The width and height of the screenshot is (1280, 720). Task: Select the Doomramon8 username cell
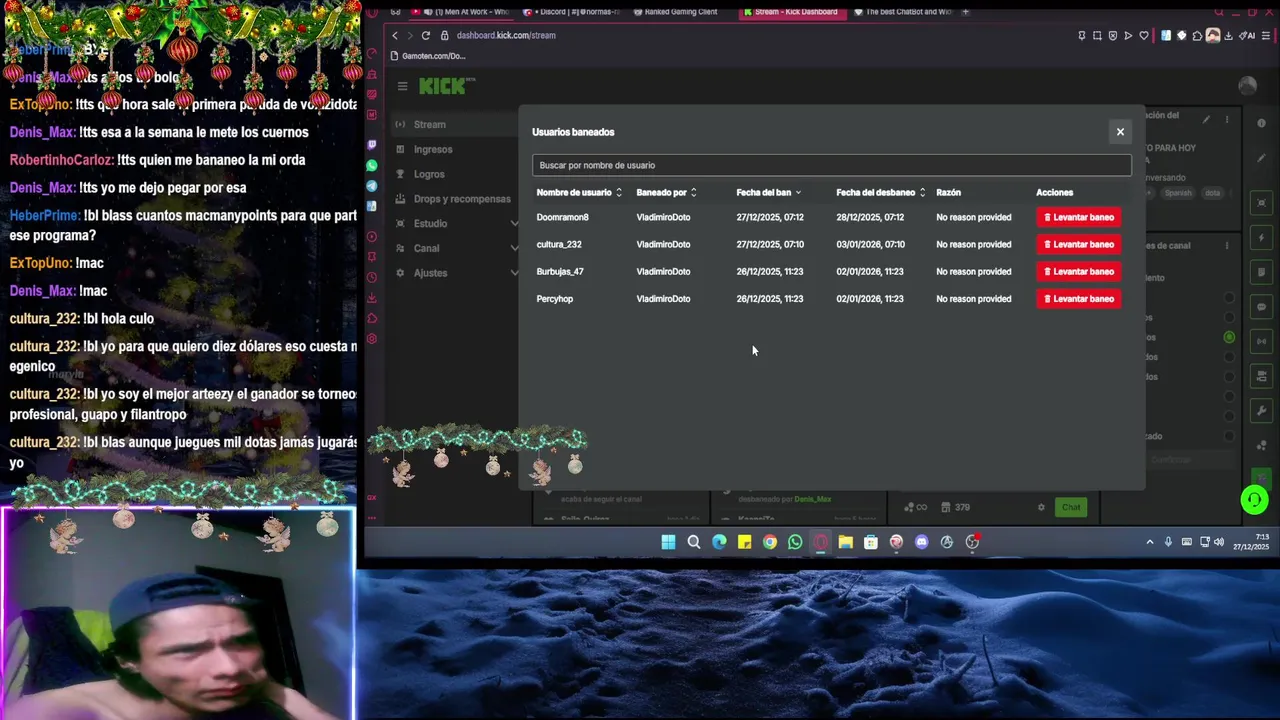[562, 217]
